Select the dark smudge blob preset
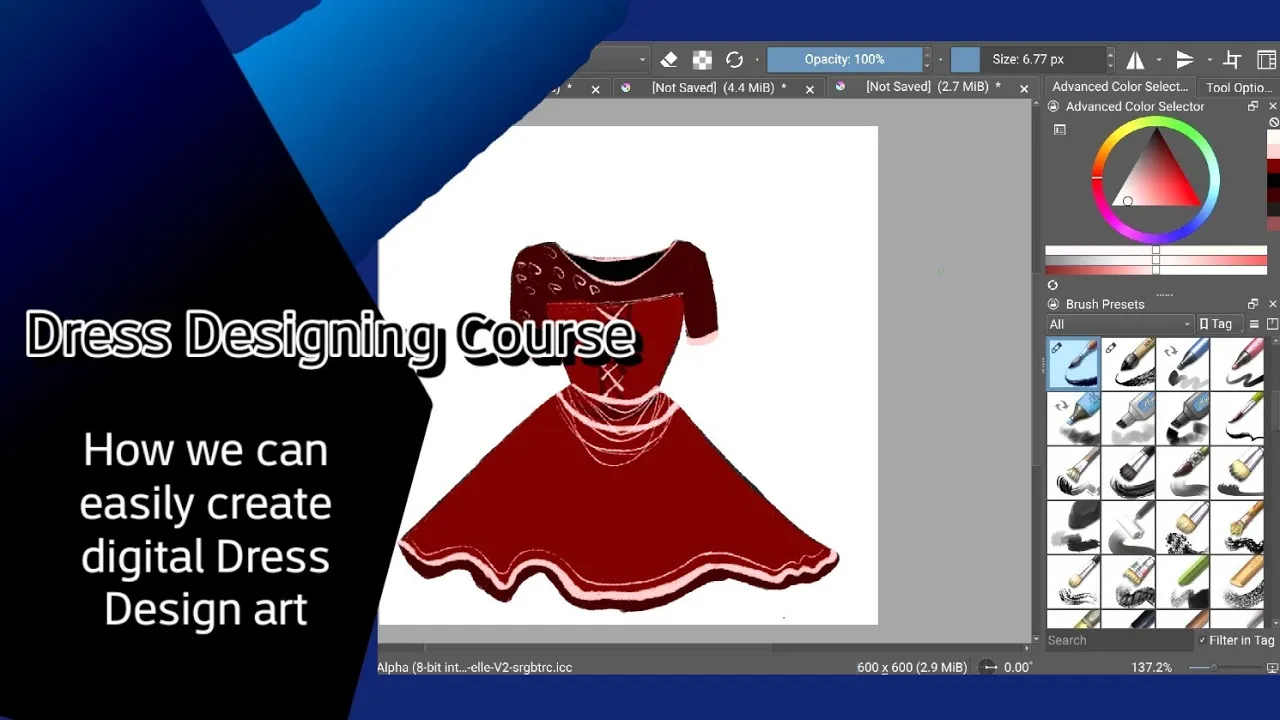This screenshot has width=1280, height=720. 1073,528
